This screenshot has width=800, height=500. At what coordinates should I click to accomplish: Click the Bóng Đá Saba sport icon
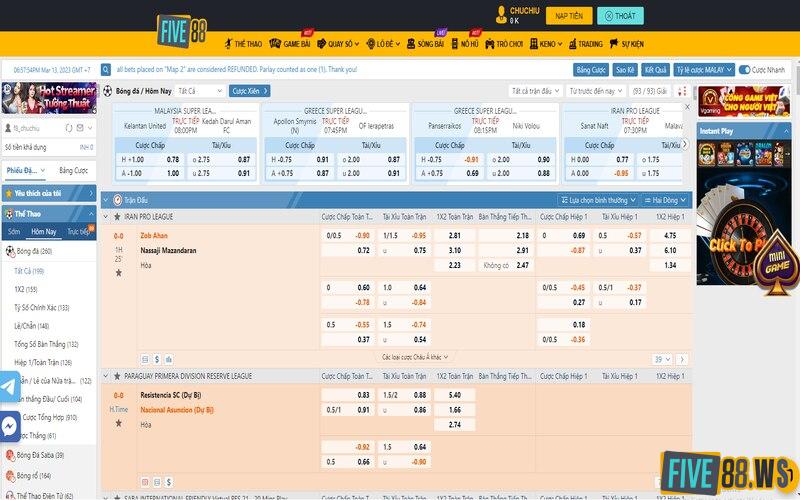pyautogui.click(x=10, y=455)
